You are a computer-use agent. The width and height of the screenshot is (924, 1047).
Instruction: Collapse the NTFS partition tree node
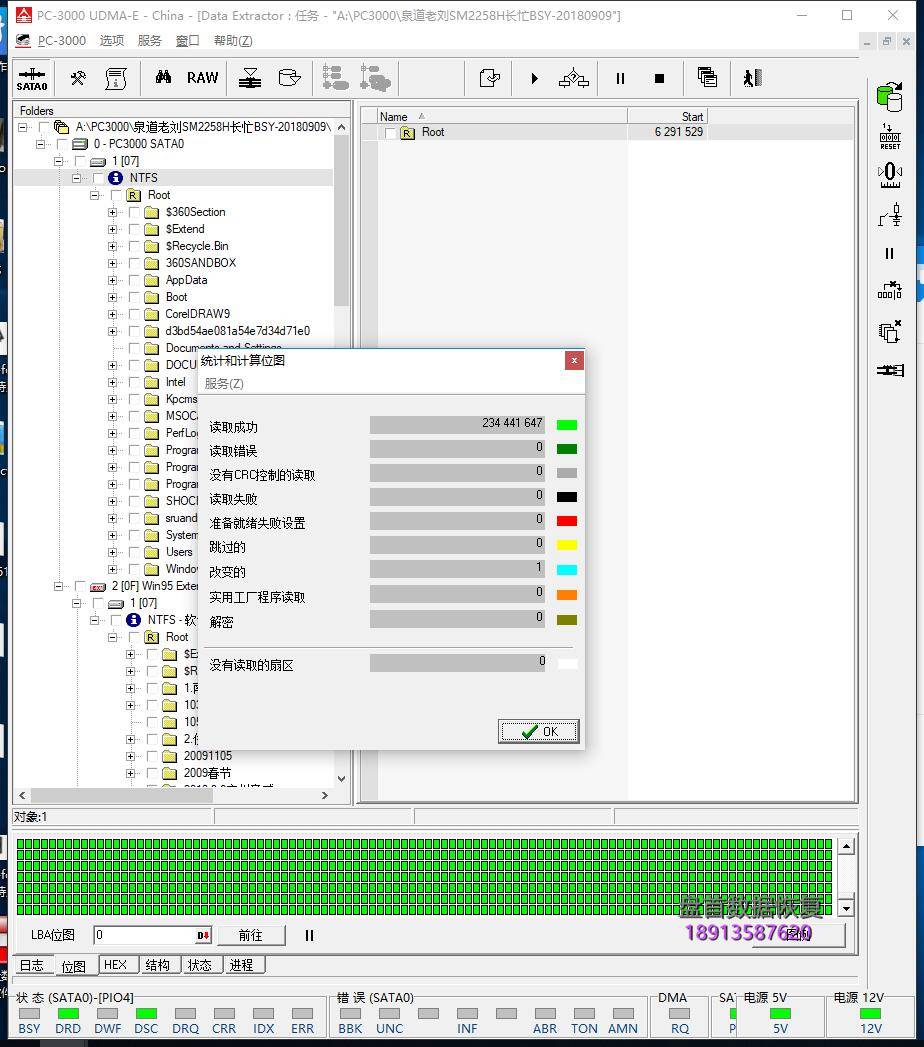[x=75, y=178]
